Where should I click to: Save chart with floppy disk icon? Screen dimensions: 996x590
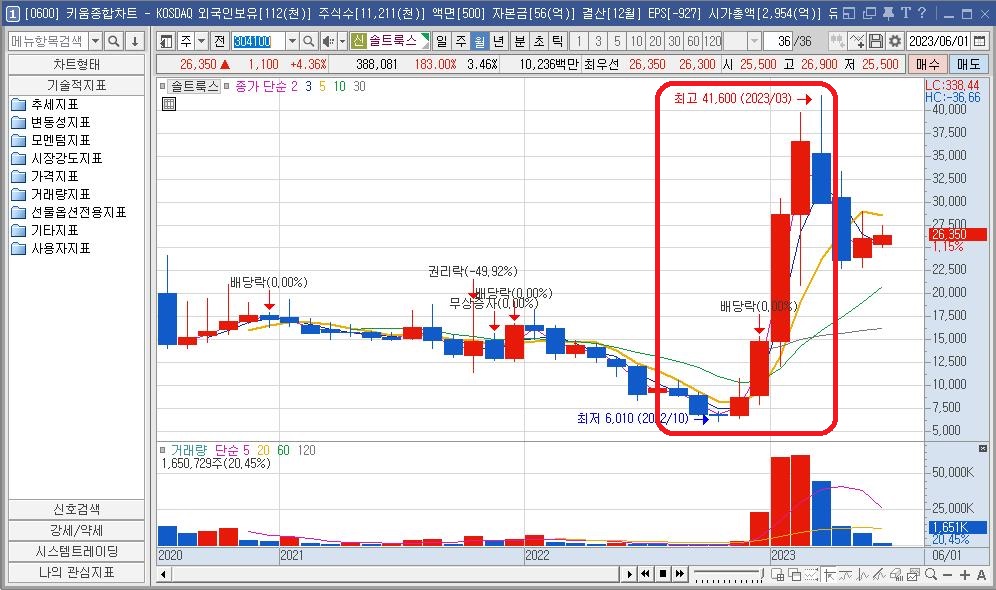(876, 41)
